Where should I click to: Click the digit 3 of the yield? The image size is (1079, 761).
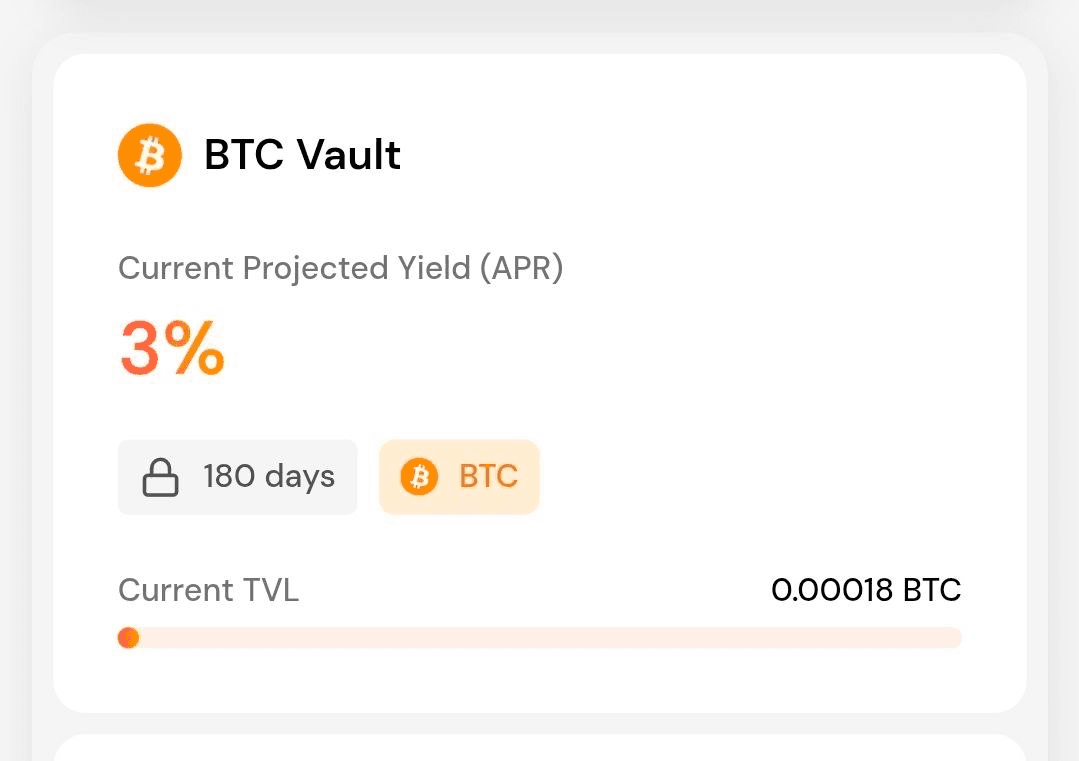140,348
